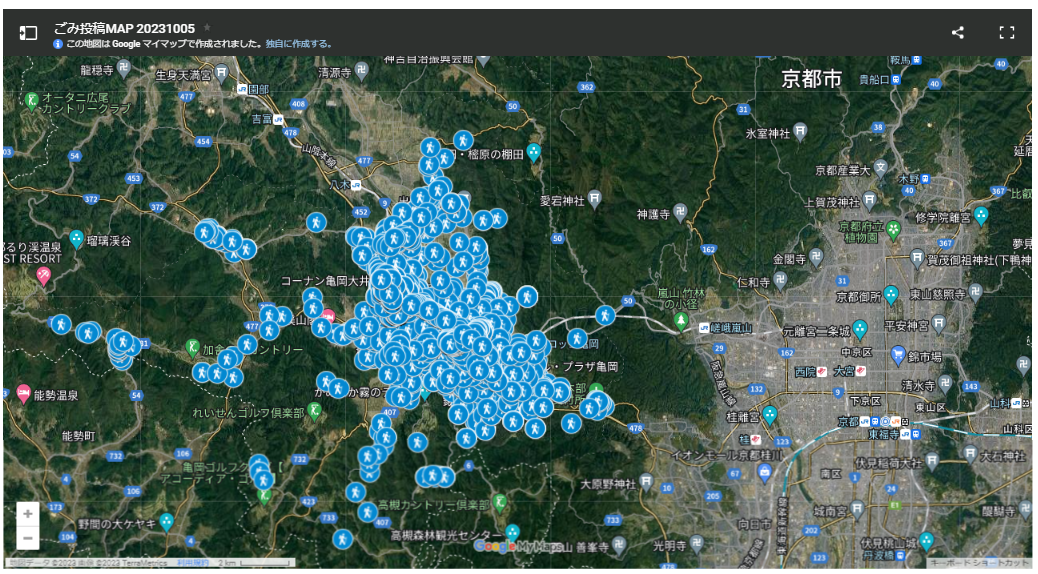Click the 能勢町 town label
The image size is (1038, 574).
click(x=78, y=436)
